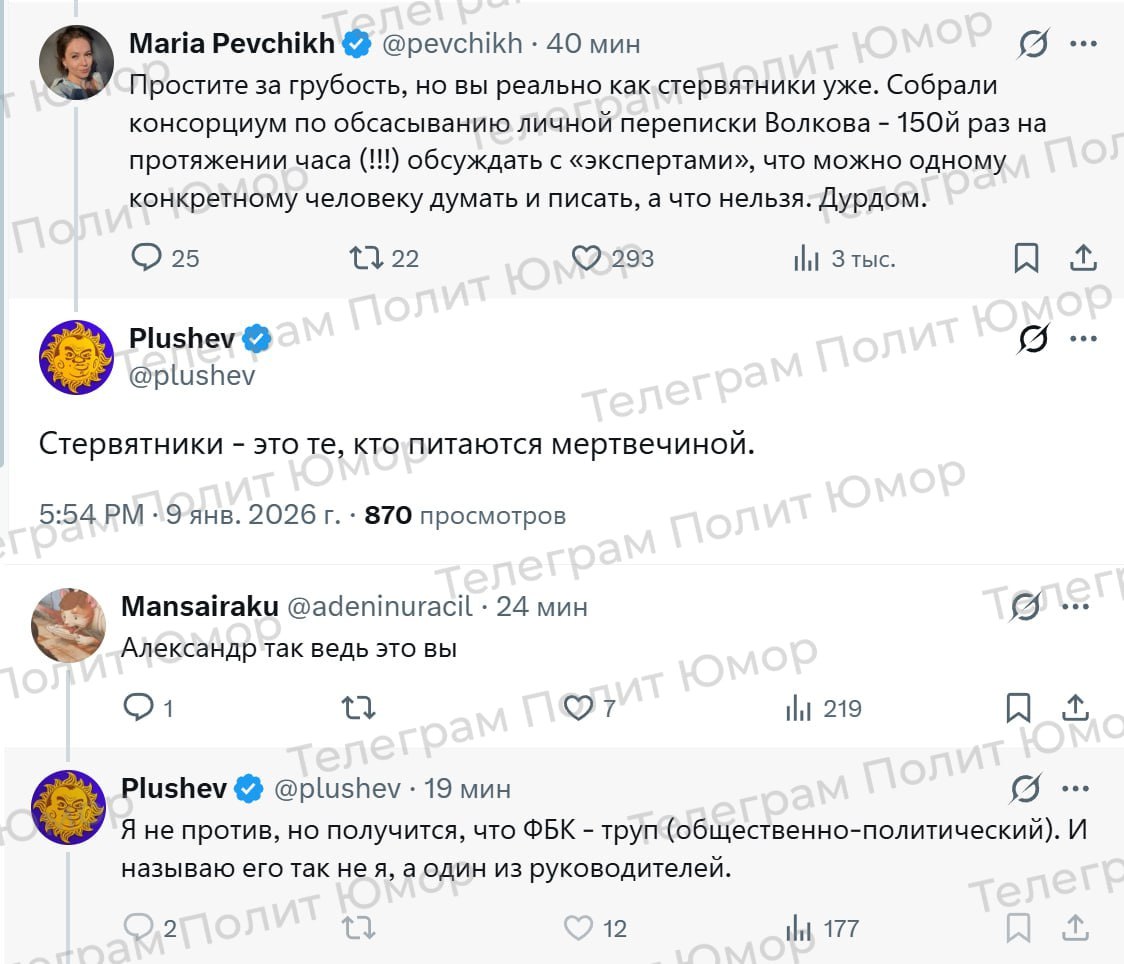Like Mansairaku's reply

(578, 708)
